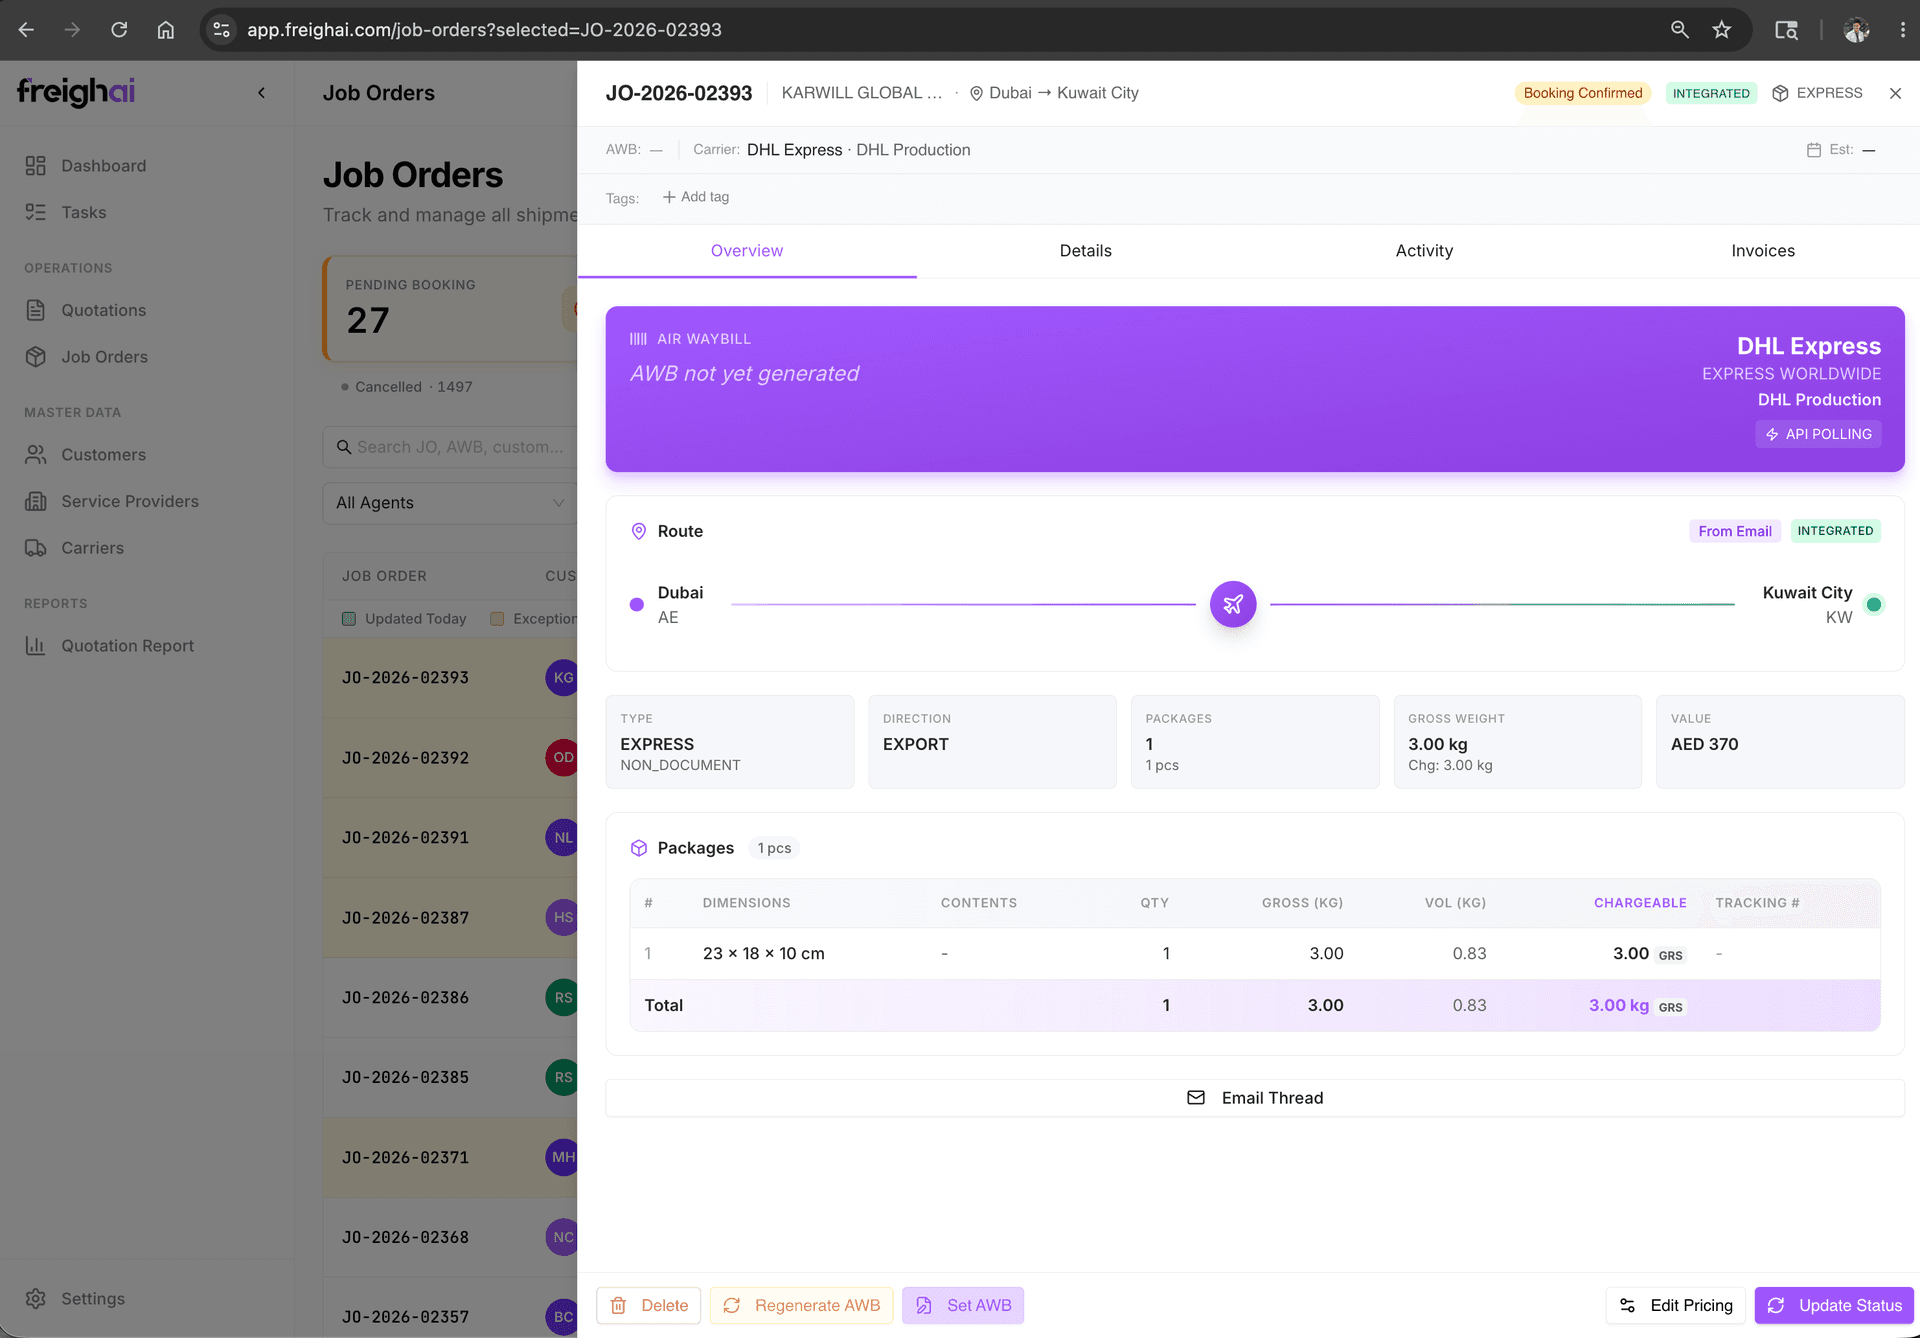Viewport: 1920px width, 1338px height.
Task: Switch to the Activity tab
Action: (x=1424, y=251)
